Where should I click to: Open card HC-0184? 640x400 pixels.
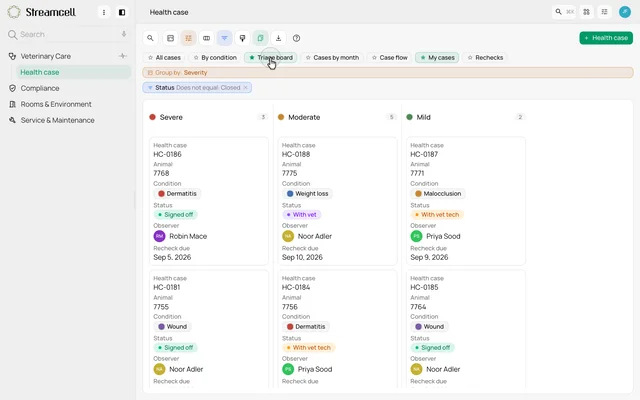tap(337, 329)
